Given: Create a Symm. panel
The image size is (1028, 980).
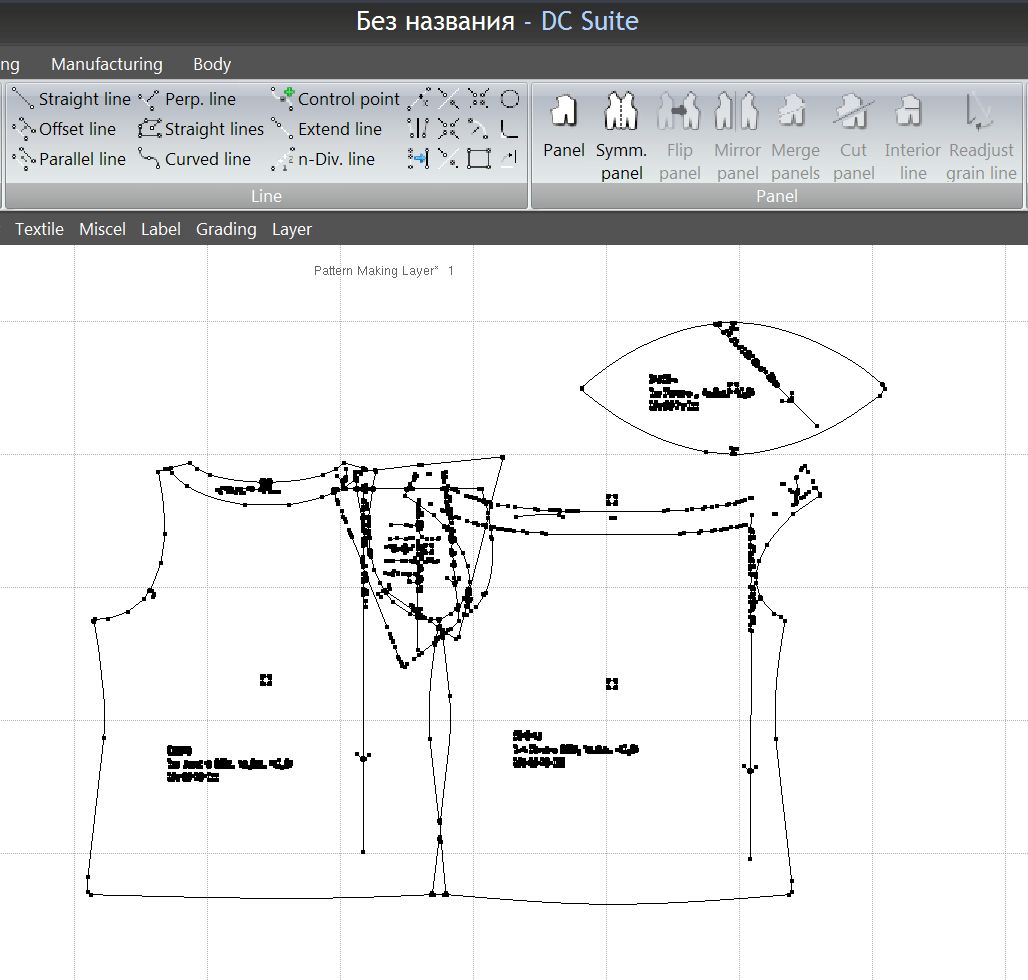Looking at the screenshot, I should pyautogui.click(x=621, y=135).
